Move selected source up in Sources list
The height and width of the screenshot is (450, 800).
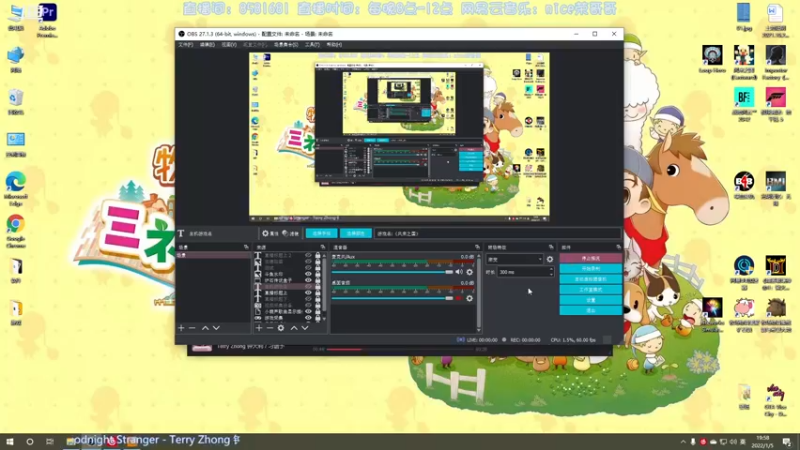click(x=294, y=328)
